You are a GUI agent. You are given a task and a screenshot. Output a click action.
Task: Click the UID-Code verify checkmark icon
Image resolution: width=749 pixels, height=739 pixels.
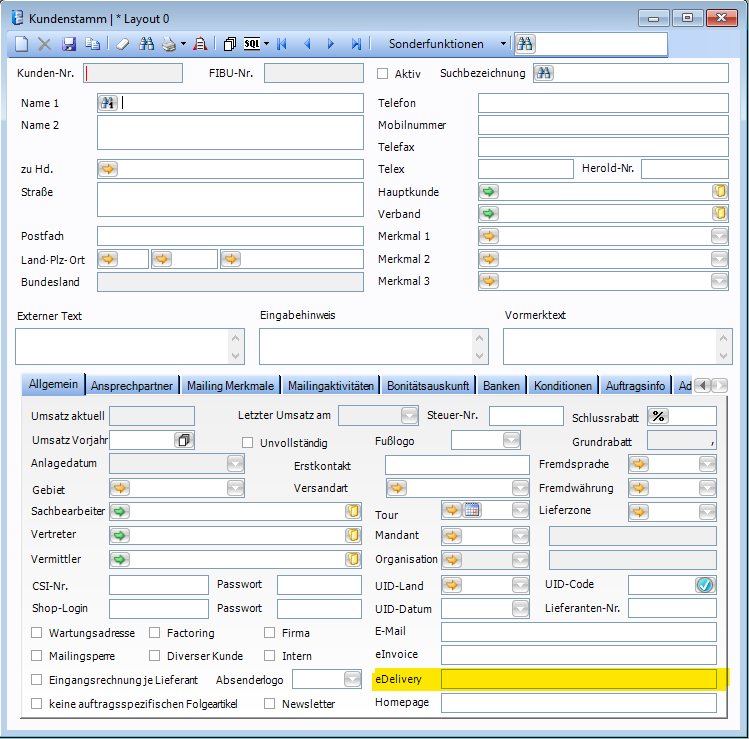[x=706, y=585]
